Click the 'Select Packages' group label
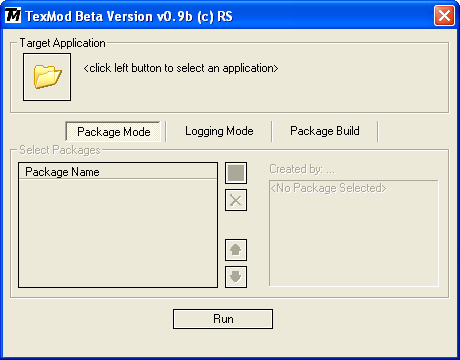The width and height of the screenshot is (460, 360). [x=60, y=150]
